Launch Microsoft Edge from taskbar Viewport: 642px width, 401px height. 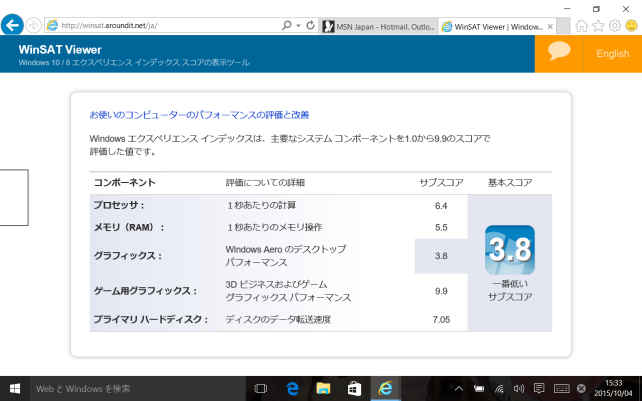(x=292, y=388)
